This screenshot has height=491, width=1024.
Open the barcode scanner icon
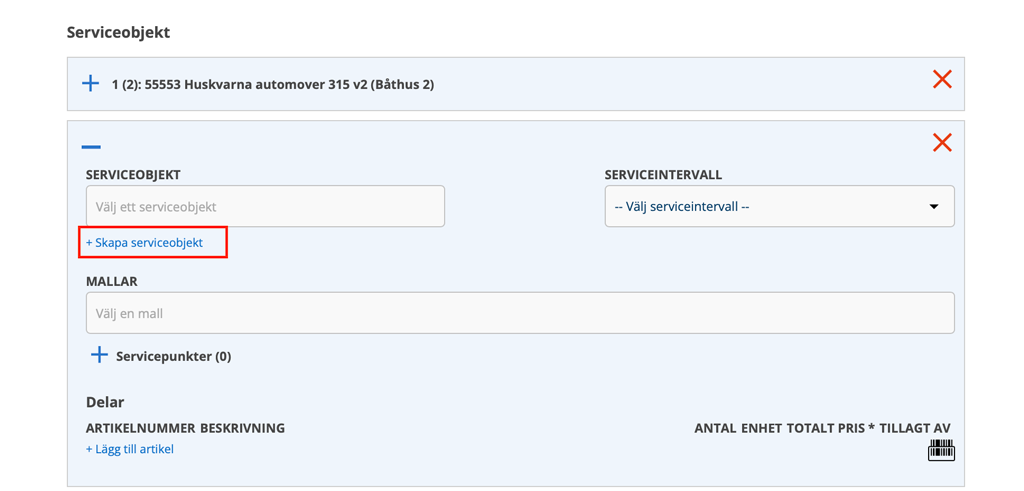pyautogui.click(x=941, y=450)
